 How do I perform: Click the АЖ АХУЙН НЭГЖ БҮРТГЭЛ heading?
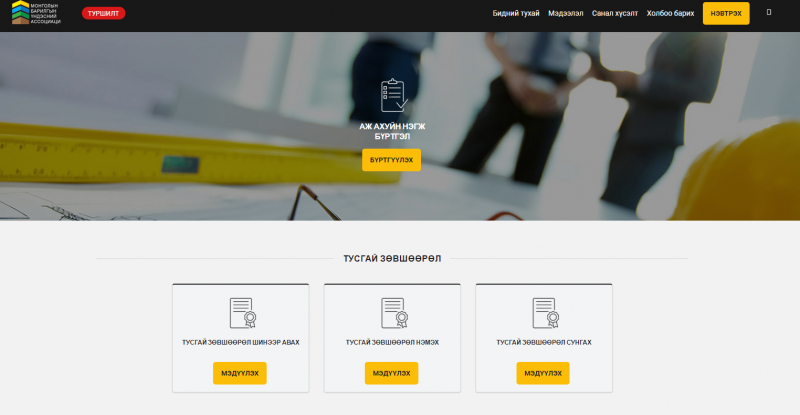click(392, 132)
